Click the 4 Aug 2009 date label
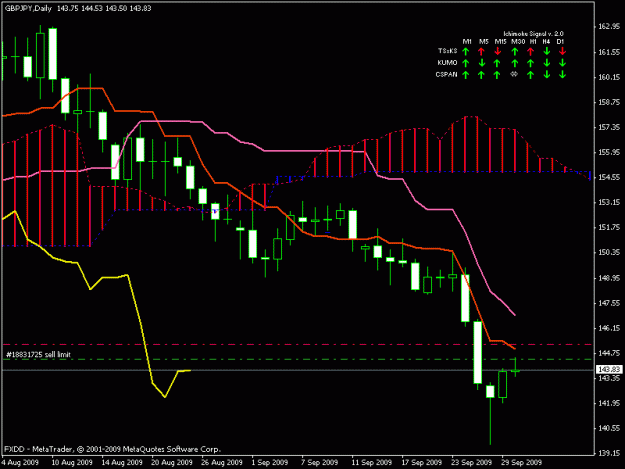Screen dimensions: 625x469 tap(20, 463)
